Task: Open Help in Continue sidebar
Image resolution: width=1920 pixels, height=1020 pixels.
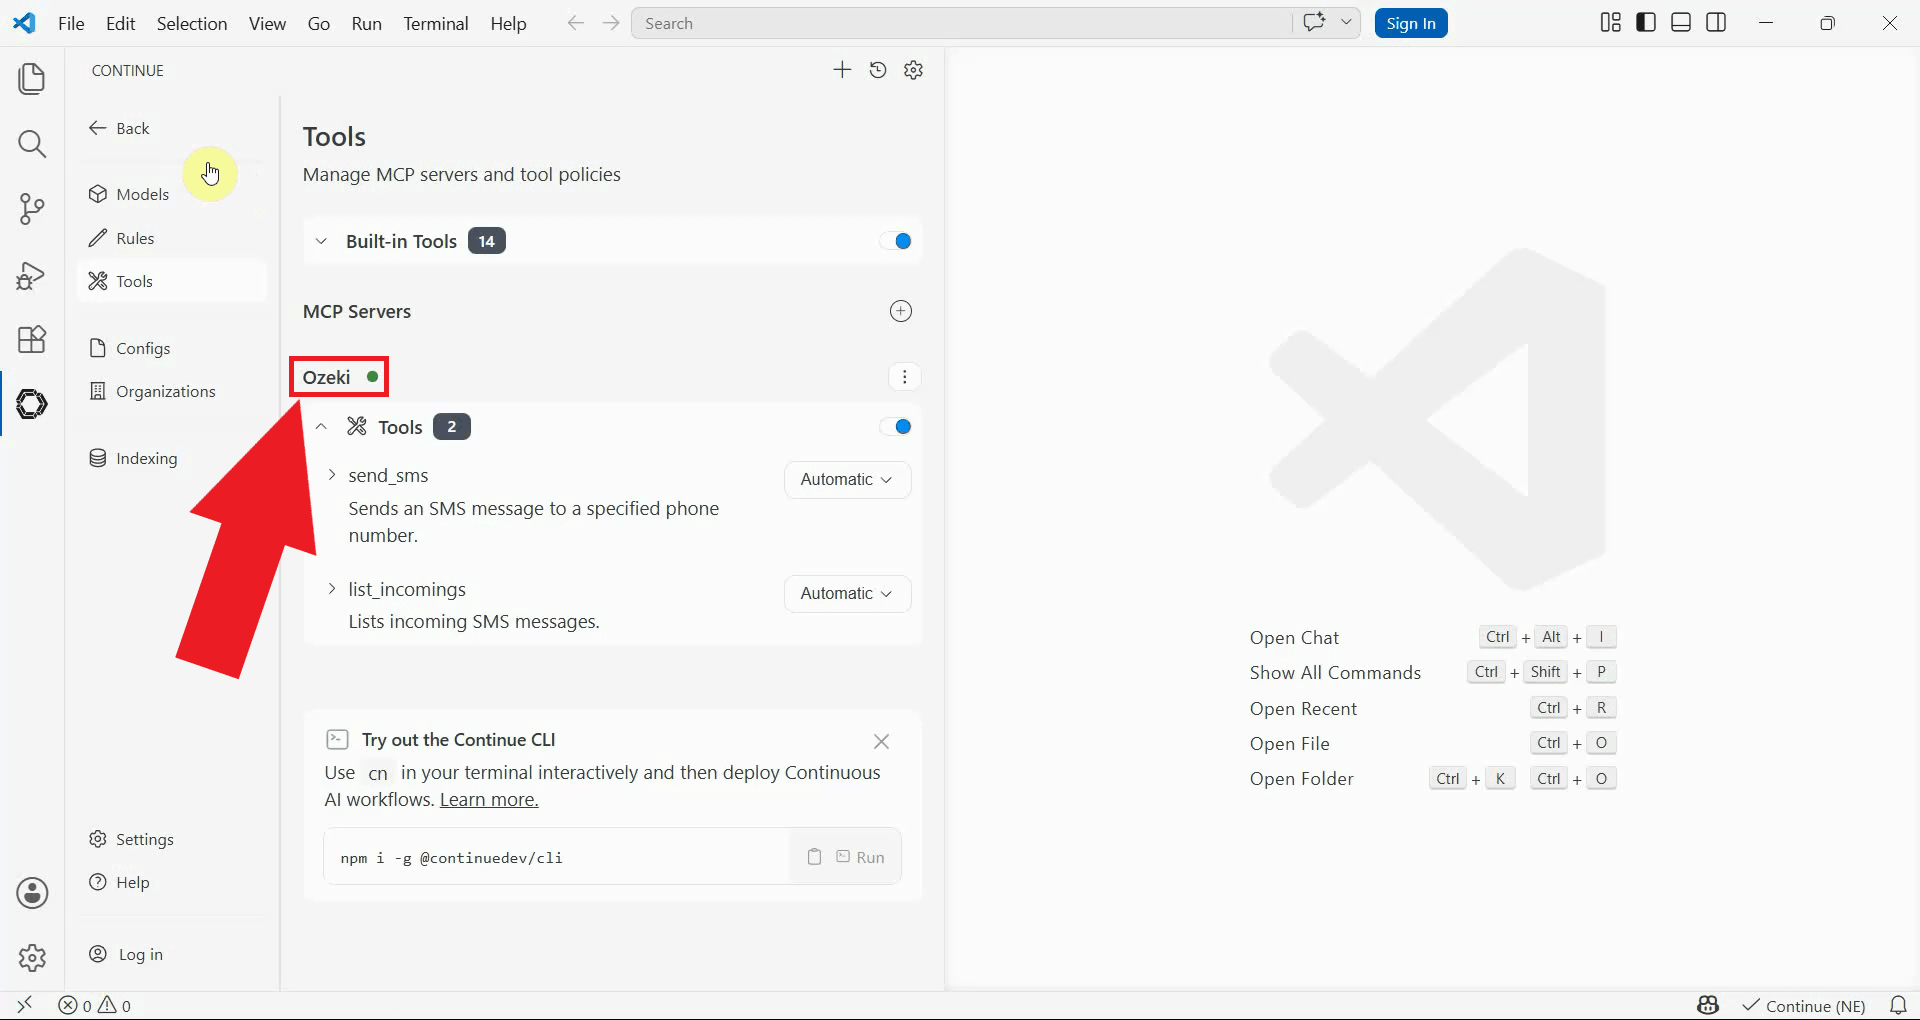Action: [120, 882]
